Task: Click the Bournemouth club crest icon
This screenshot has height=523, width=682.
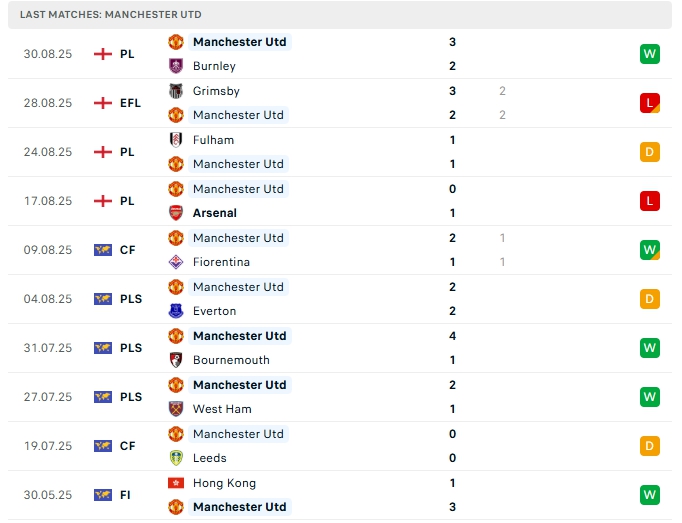Action: tap(176, 360)
